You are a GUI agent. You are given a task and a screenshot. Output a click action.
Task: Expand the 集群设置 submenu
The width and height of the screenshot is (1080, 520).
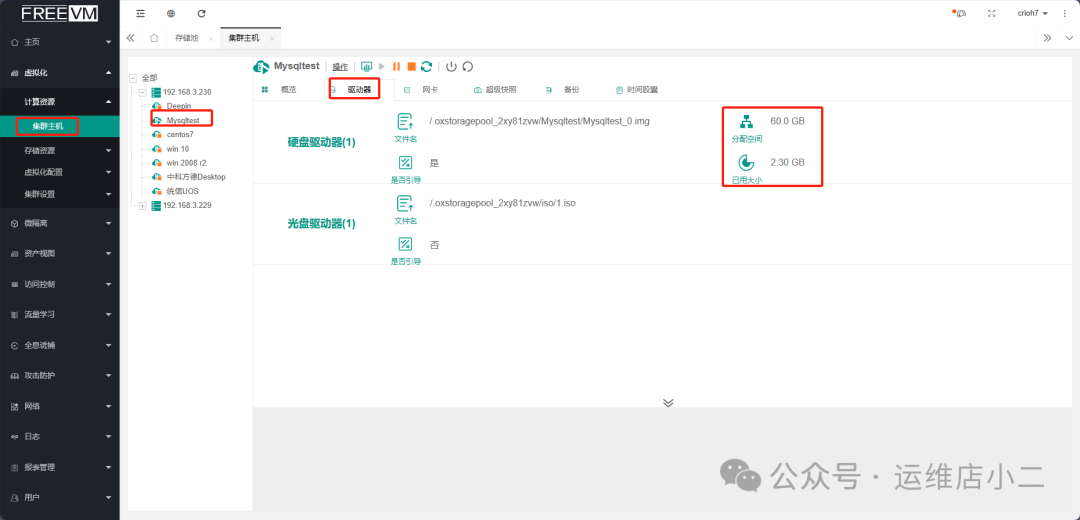click(60, 194)
